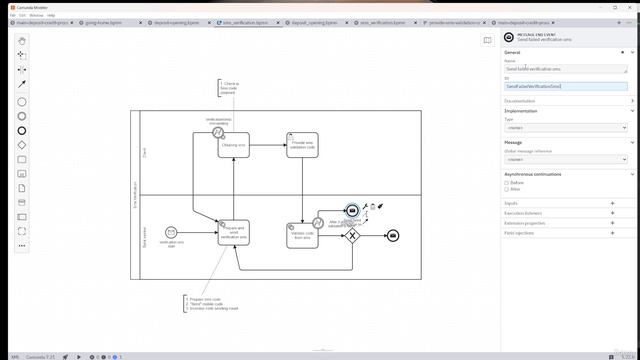Viewport: 640px width, 360px height.
Task: Activate the hand tool in the palette
Action: point(22,41)
